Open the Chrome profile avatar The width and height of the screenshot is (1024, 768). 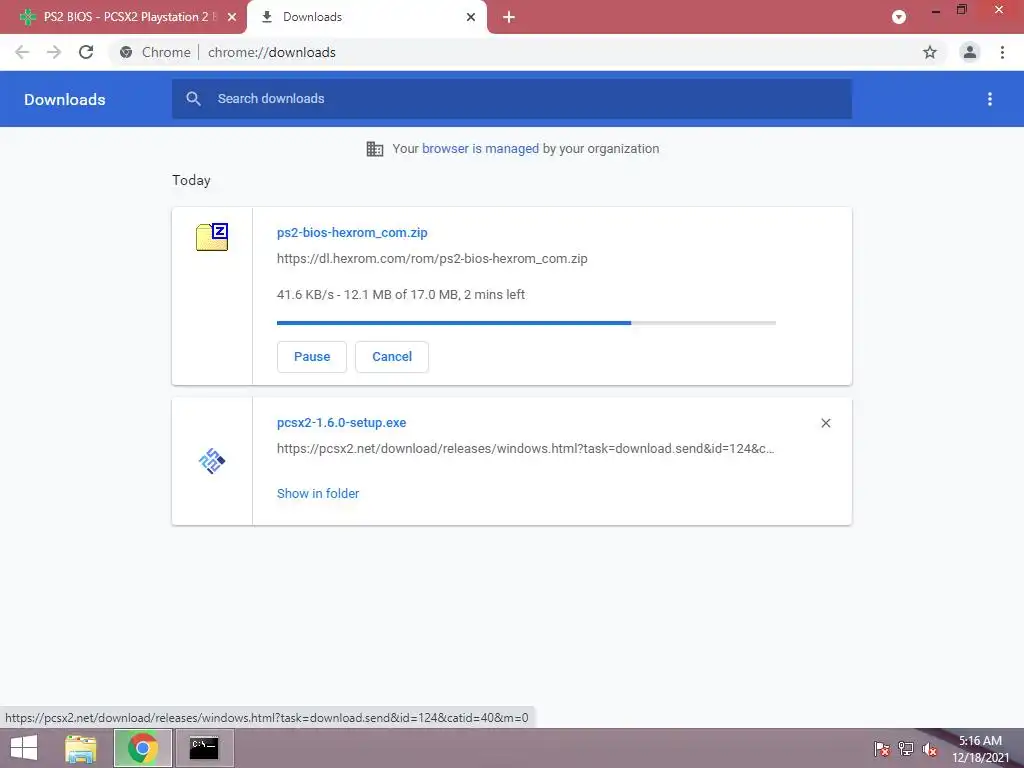coord(970,52)
